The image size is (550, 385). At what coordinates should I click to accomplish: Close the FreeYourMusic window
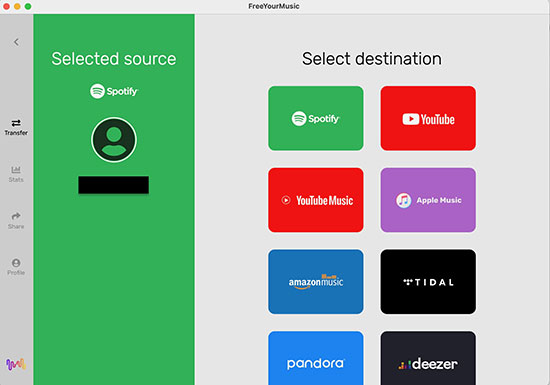(x=6, y=6)
